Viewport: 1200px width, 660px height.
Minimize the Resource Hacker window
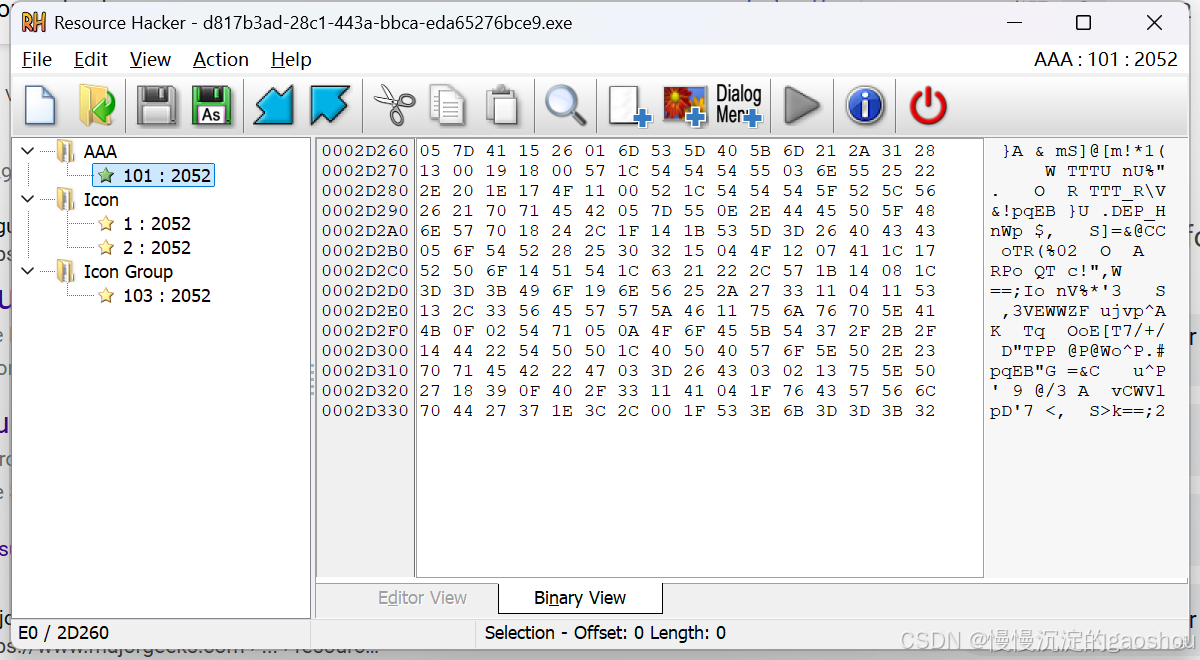1015,22
